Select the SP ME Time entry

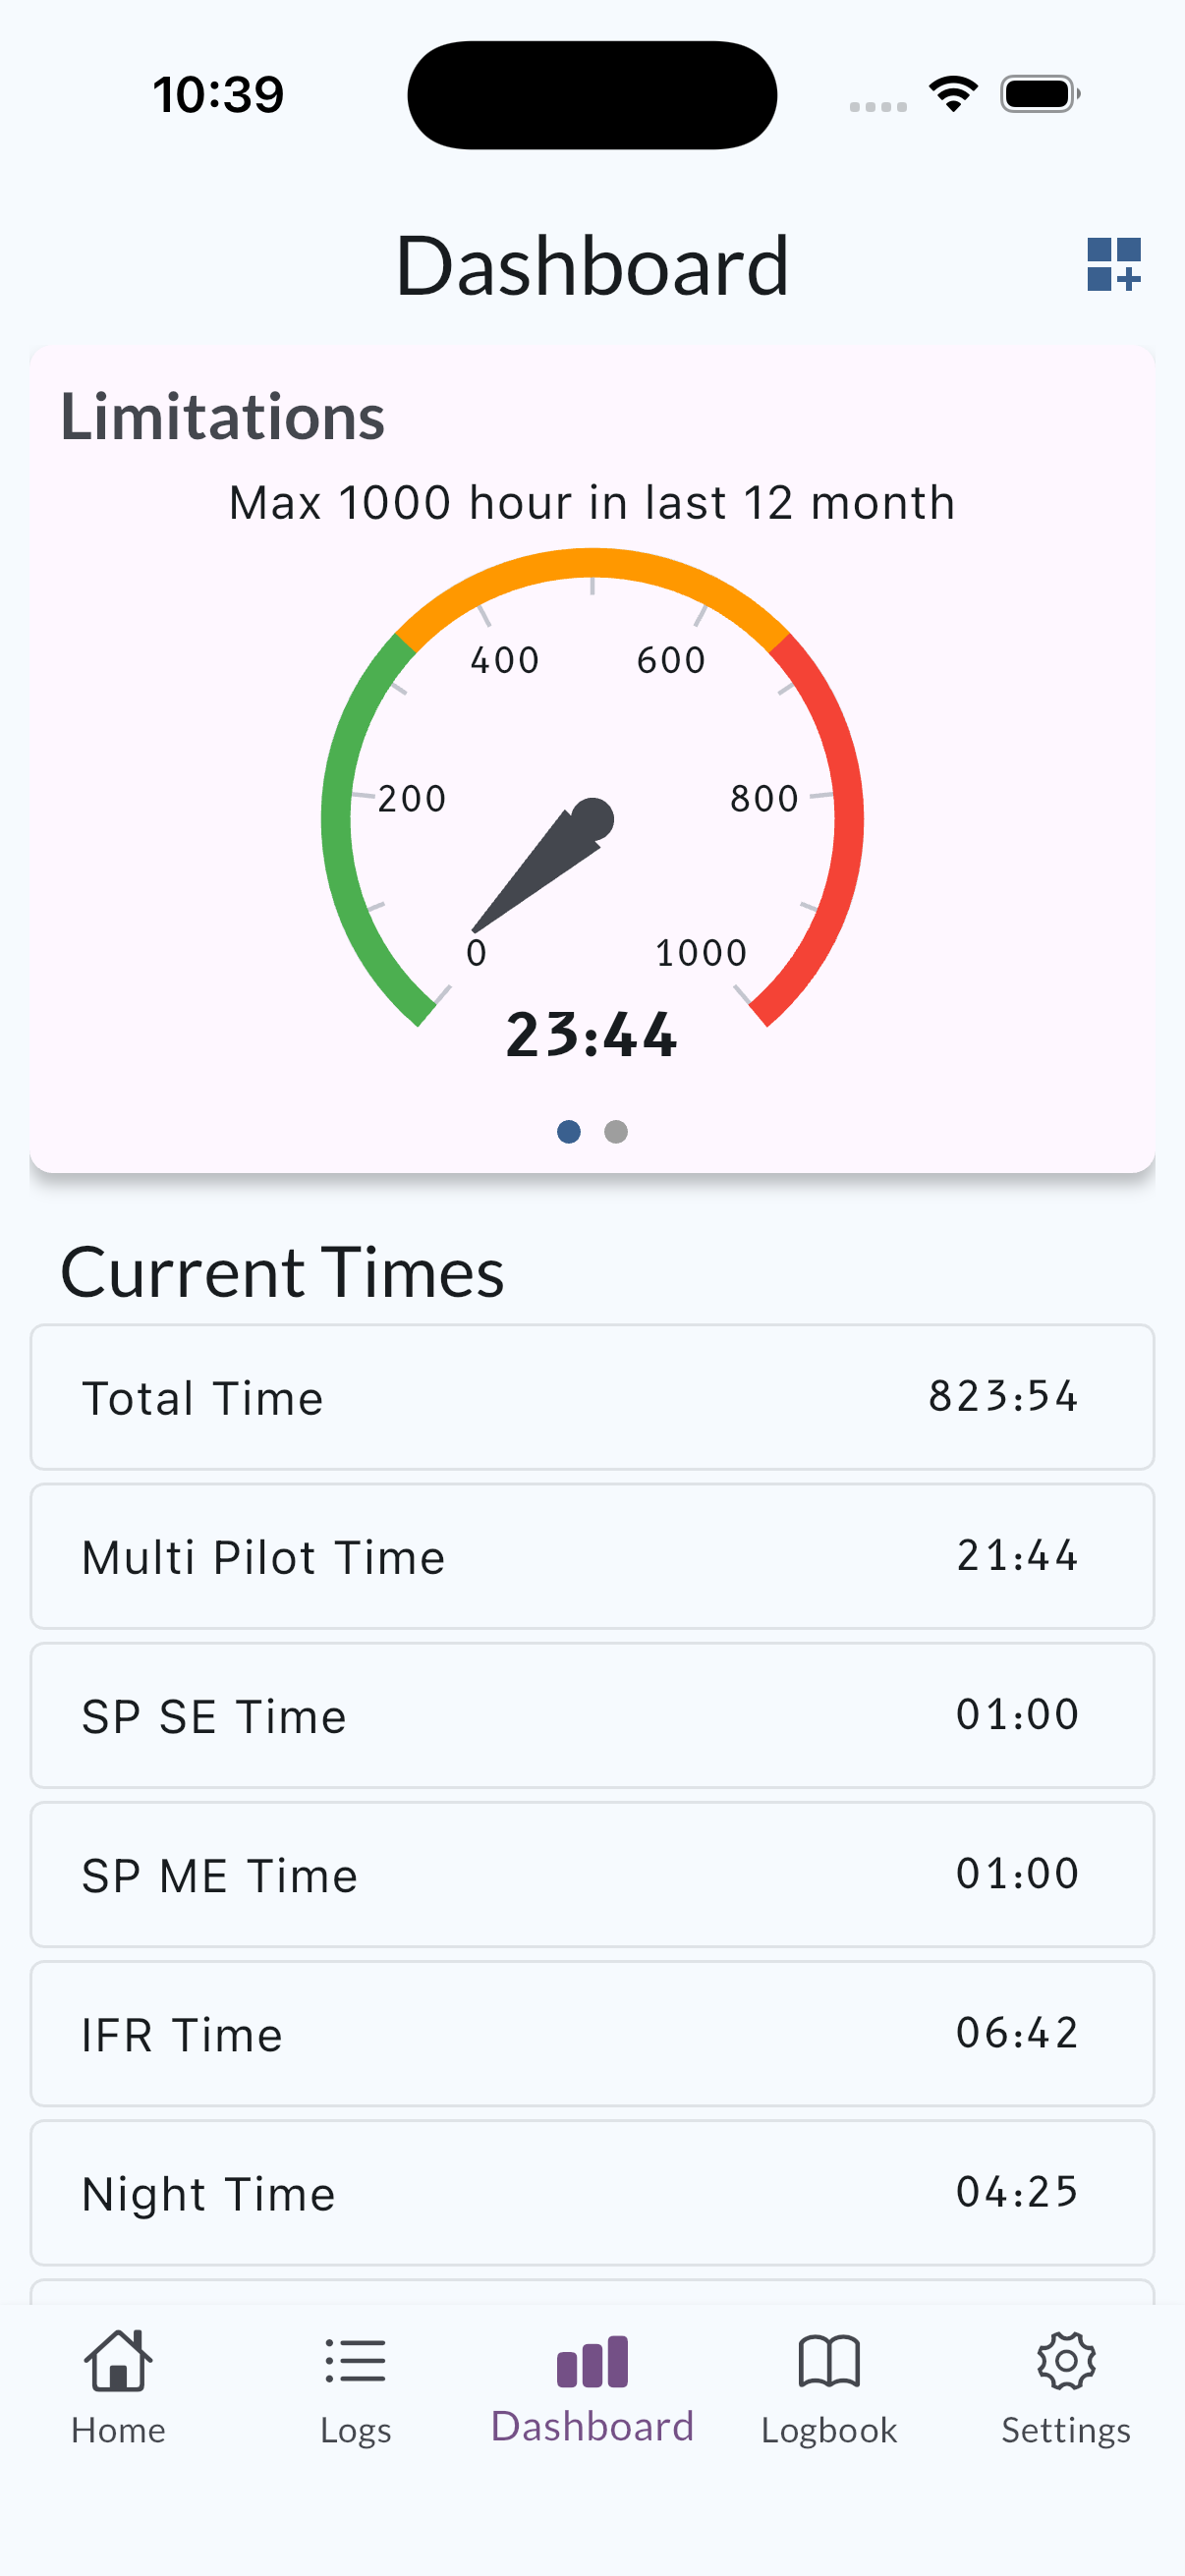pos(592,1874)
